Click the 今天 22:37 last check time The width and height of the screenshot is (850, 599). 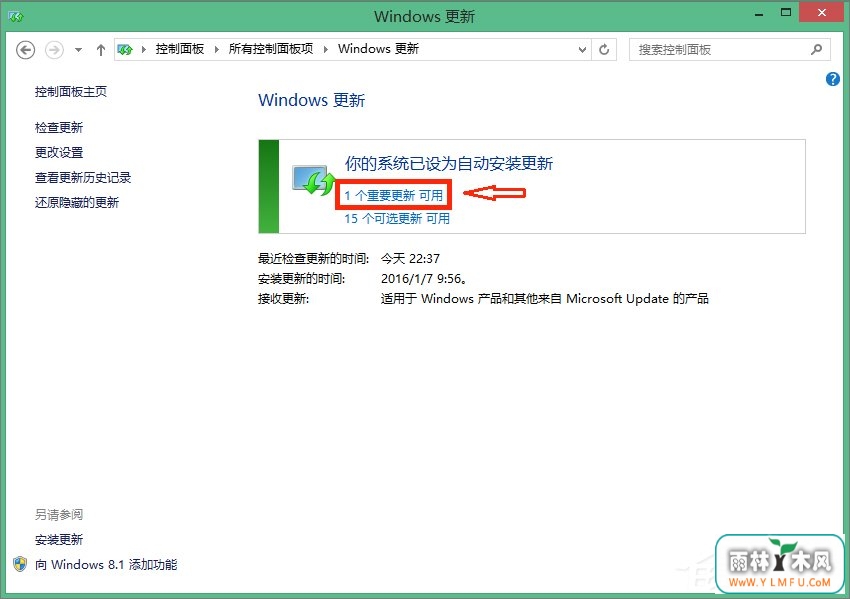point(410,259)
